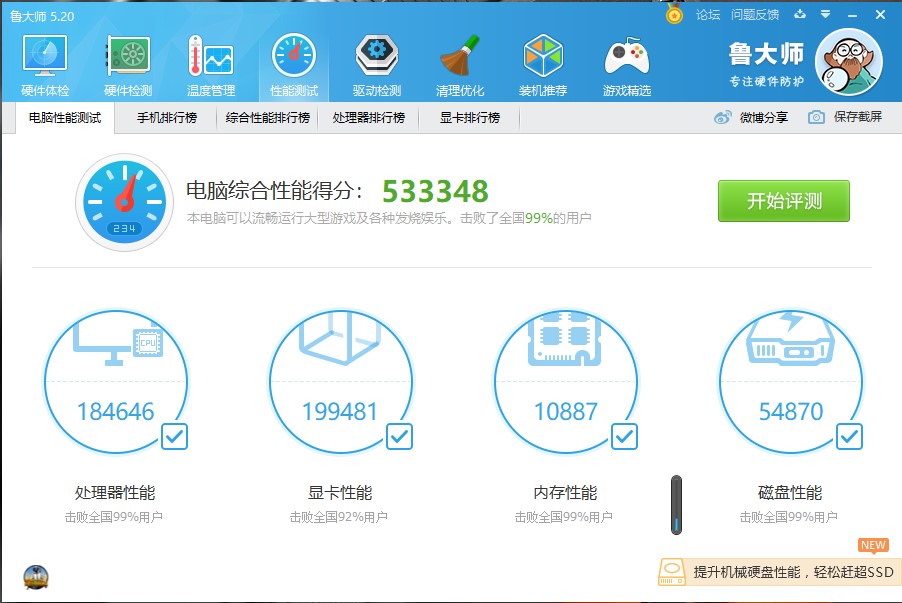Image resolution: width=902 pixels, height=603 pixels.
Task: Click the 显卡性能 label
Action: pyautogui.click(x=340, y=493)
